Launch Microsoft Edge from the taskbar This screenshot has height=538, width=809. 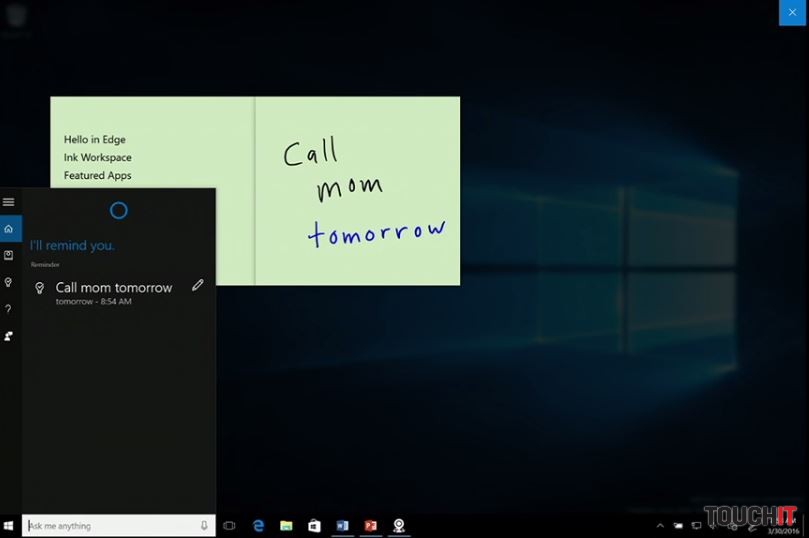(x=258, y=526)
